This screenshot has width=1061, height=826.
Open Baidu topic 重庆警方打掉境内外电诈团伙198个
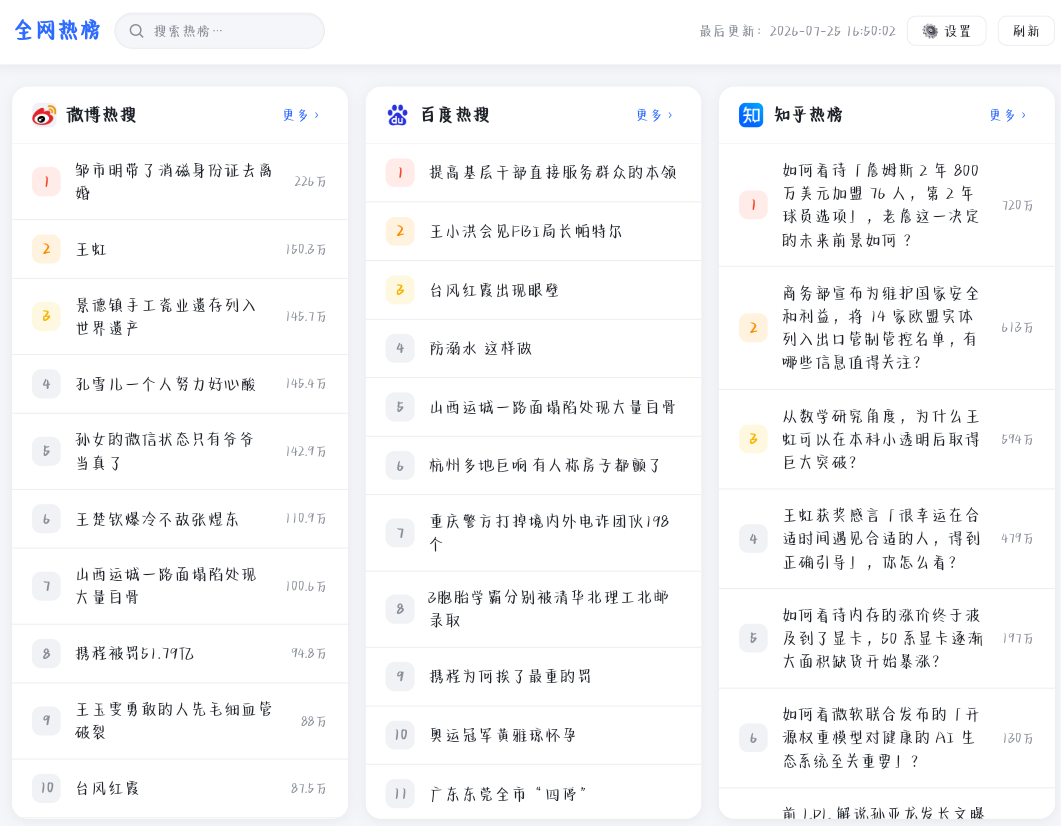coord(533,533)
